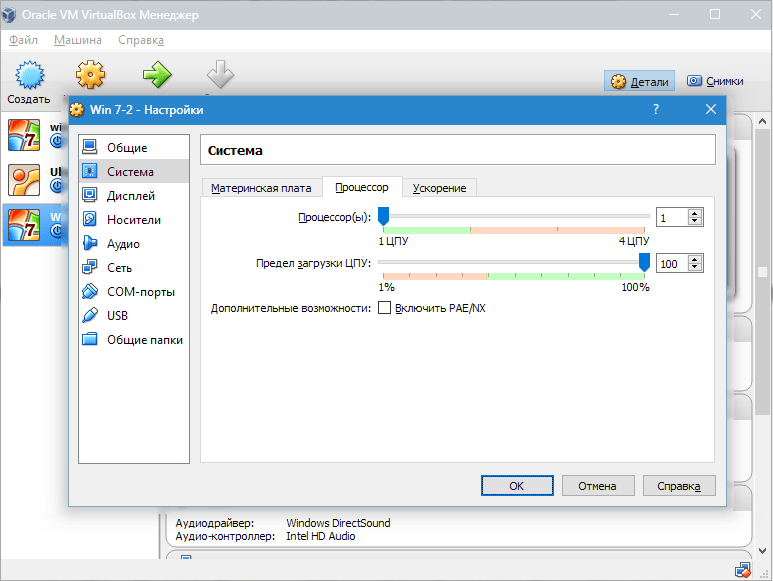Open the Ускорение tab
This screenshot has width=773, height=581.
pos(439,188)
